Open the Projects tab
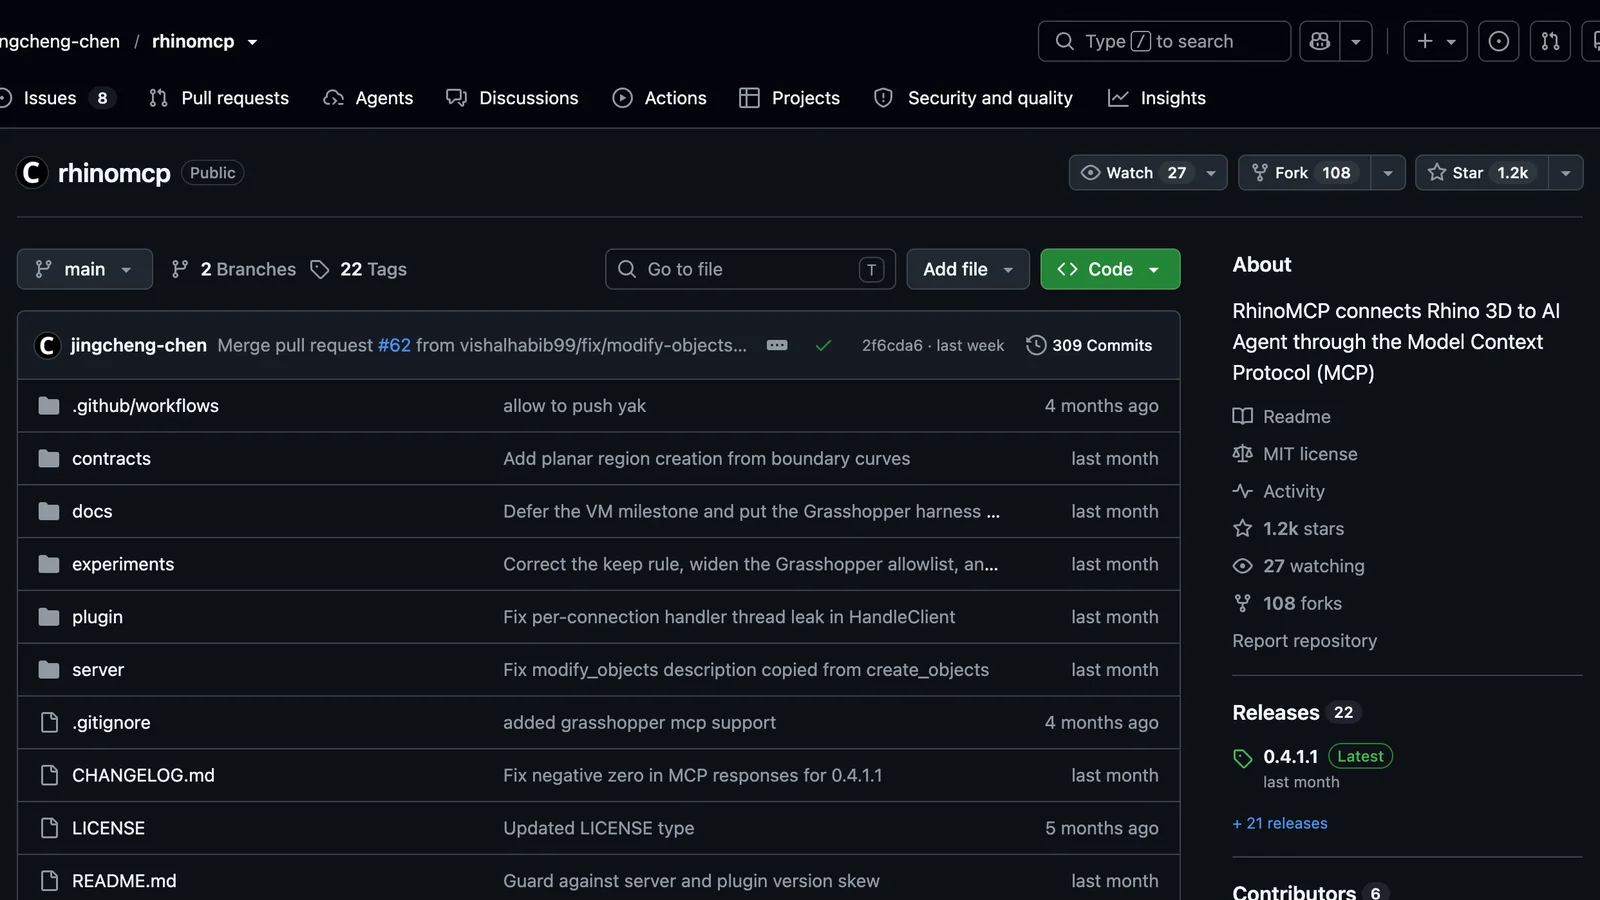This screenshot has width=1600, height=900. (790, 98)
